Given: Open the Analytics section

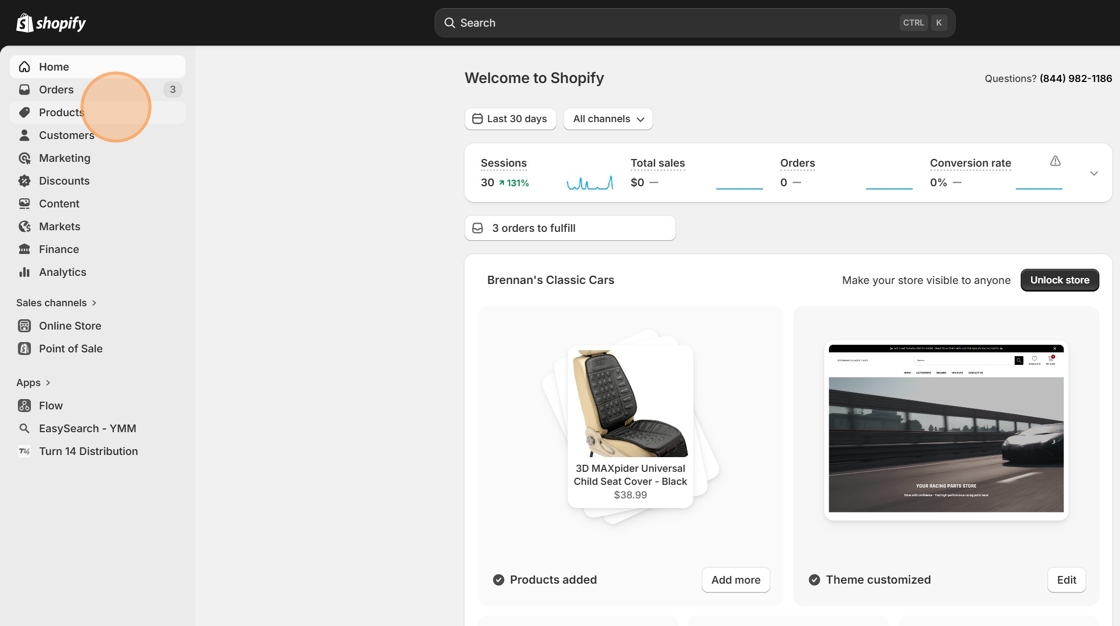Looking at the screenshot, I should (98, 272).
